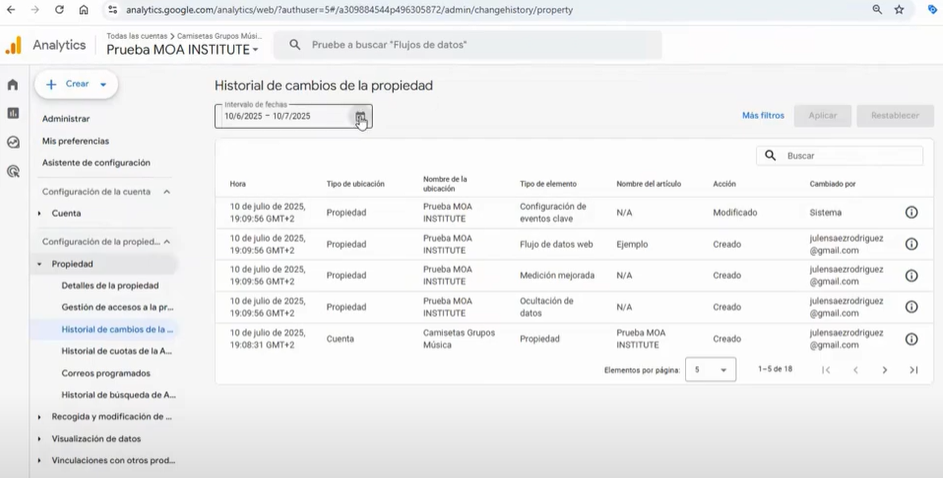Image resolution: width=943 pixels, height=478 pixels.
Task: Click the zoom magnifier icon in address bar
Action: tap(877, 10)
